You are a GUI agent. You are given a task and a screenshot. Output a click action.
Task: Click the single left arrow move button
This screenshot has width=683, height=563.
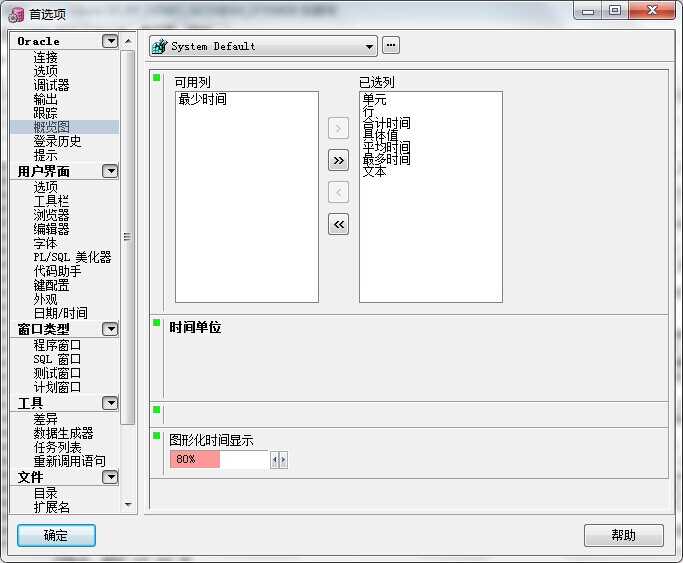click(x=338, y=192)
